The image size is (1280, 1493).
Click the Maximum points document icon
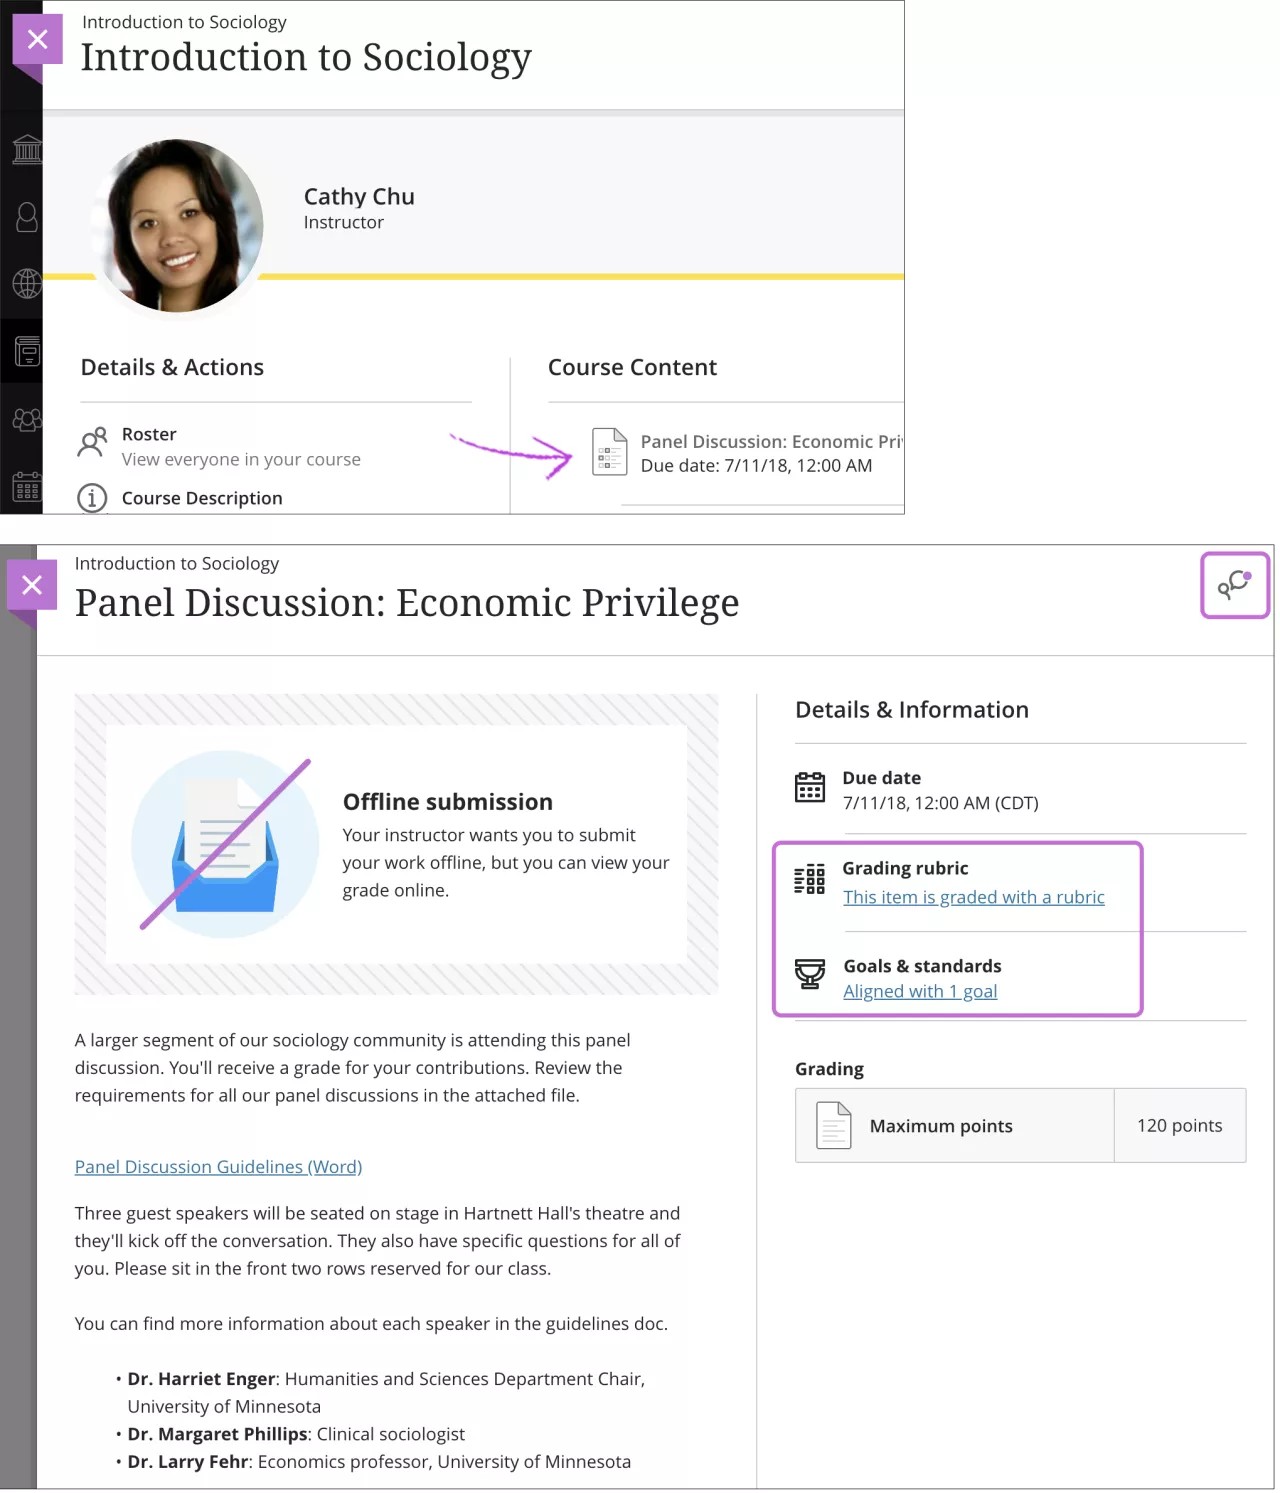pyautogui.click(x=831, y=1125)
